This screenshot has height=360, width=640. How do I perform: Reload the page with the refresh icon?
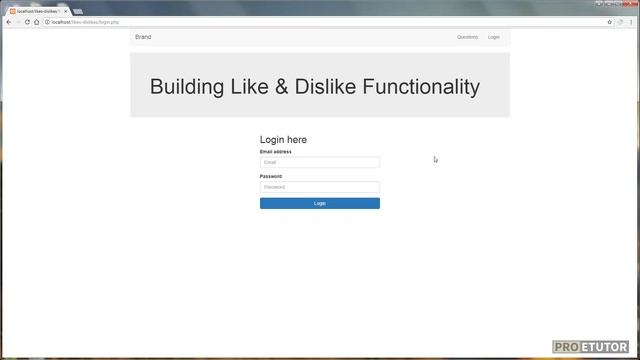tap(27, 22)
